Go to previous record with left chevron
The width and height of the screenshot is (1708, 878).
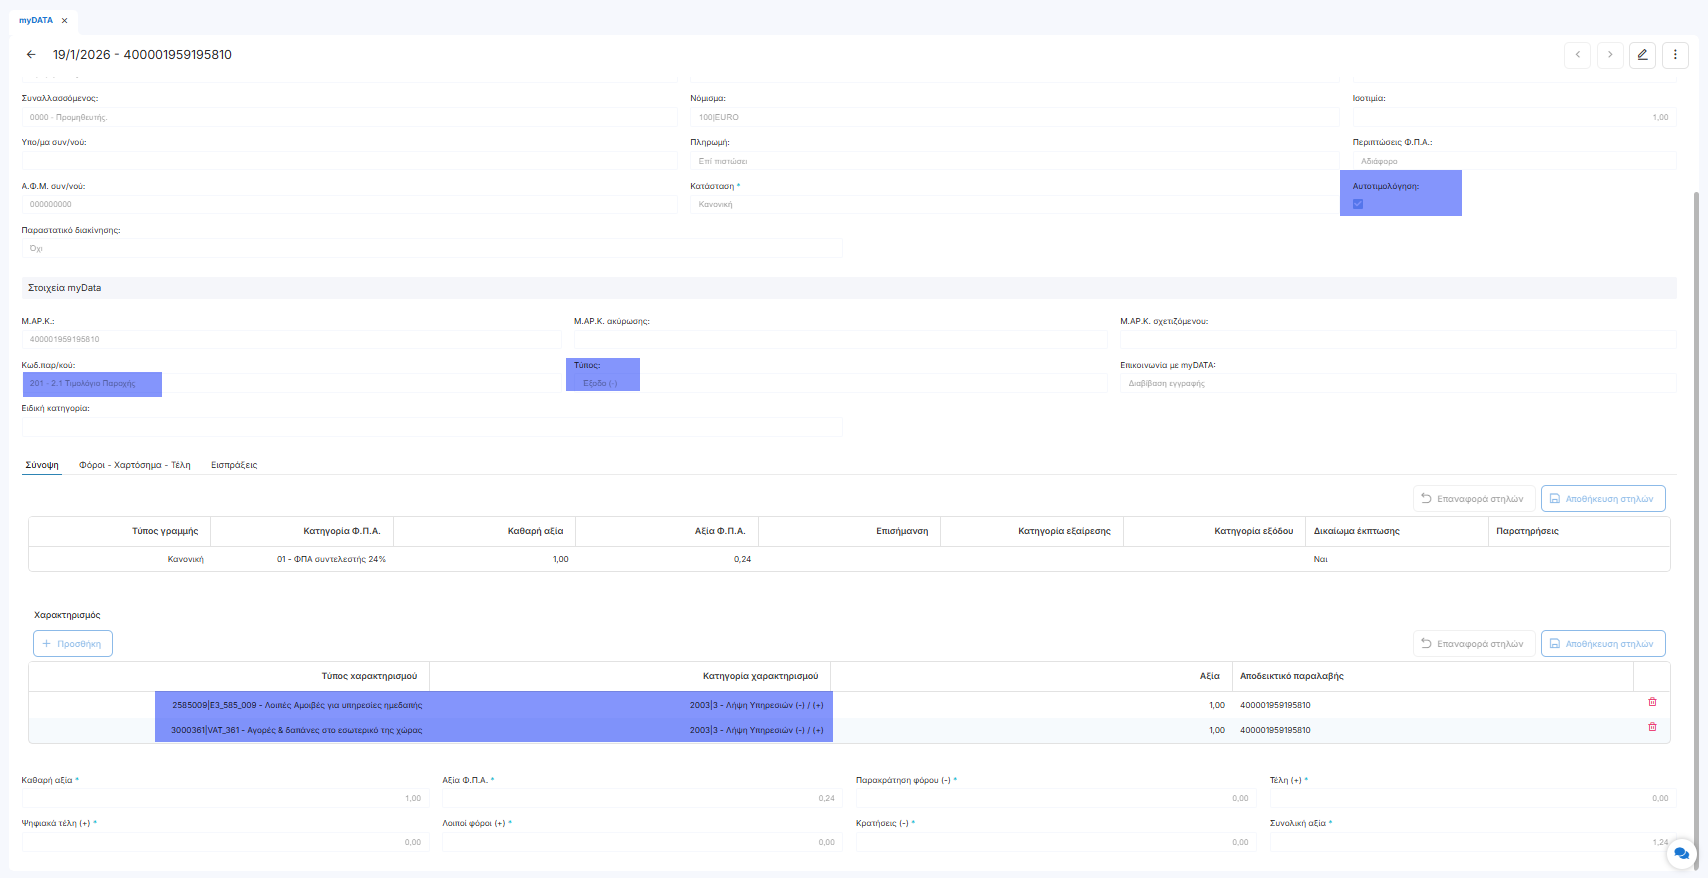[x=1577, y=55]
